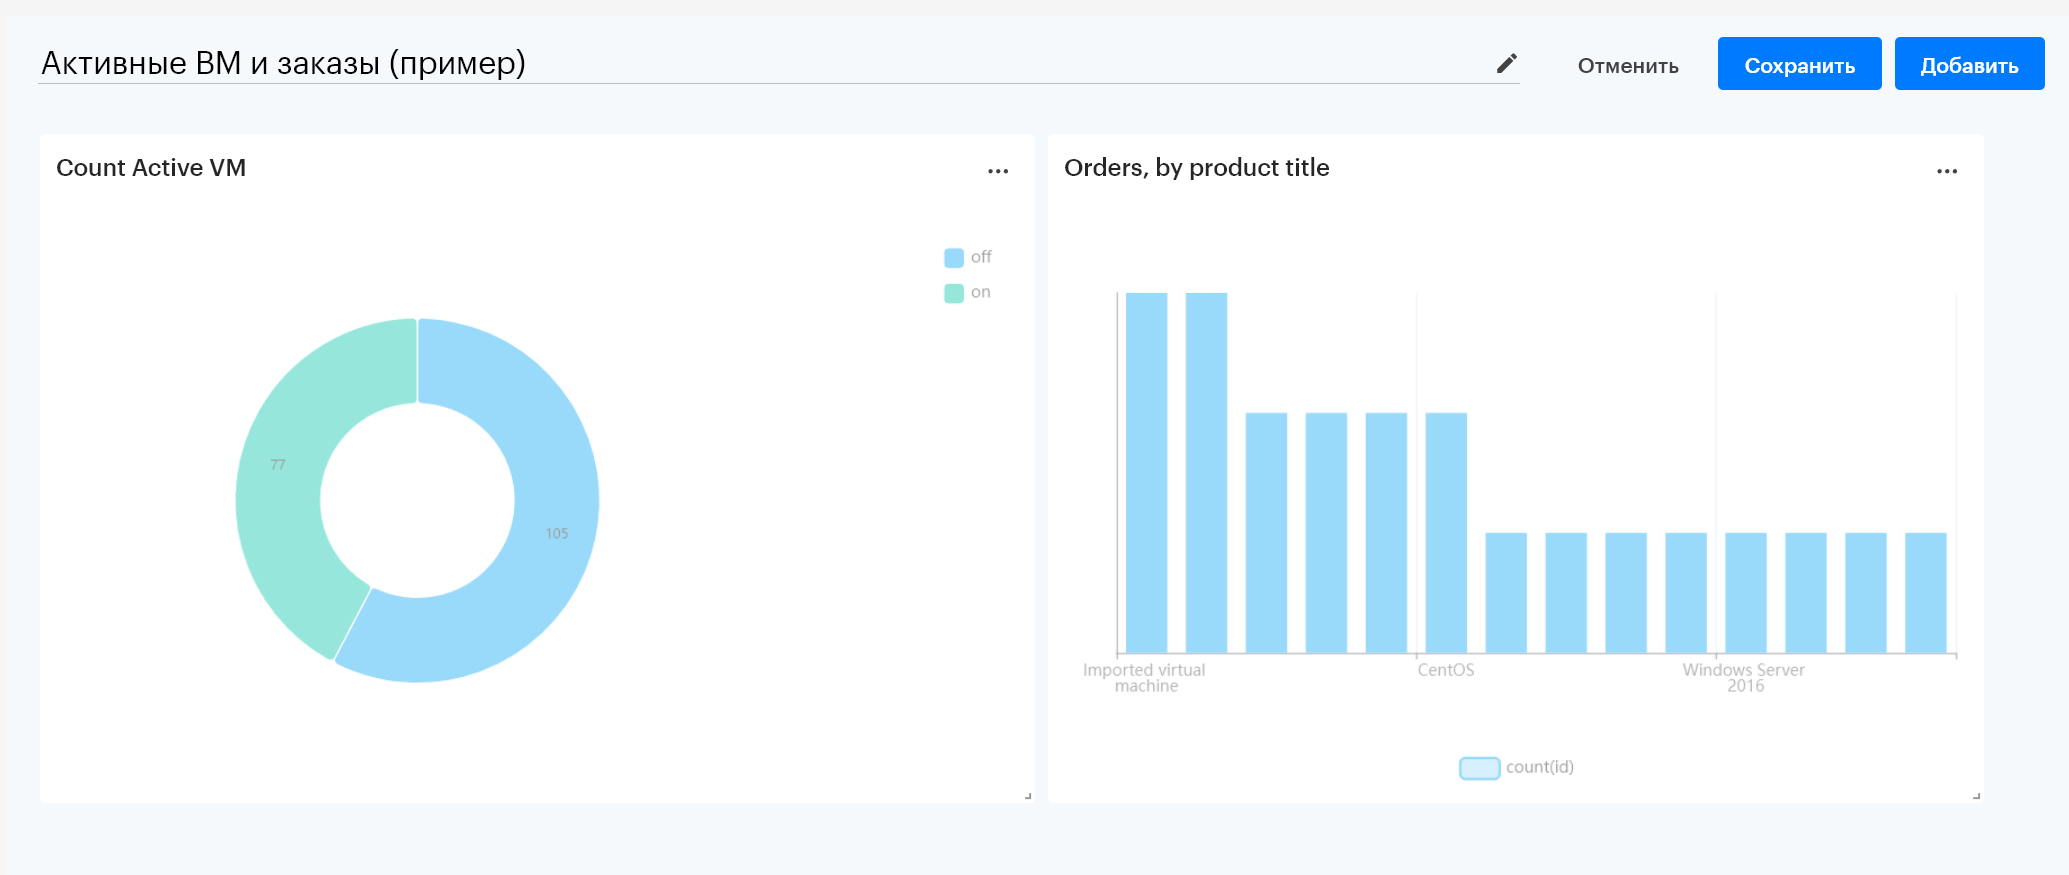The height and width of the screenshot is (875, 2069).
Task: Click the Orders, by product title heading
Action: coord(1197,168)
